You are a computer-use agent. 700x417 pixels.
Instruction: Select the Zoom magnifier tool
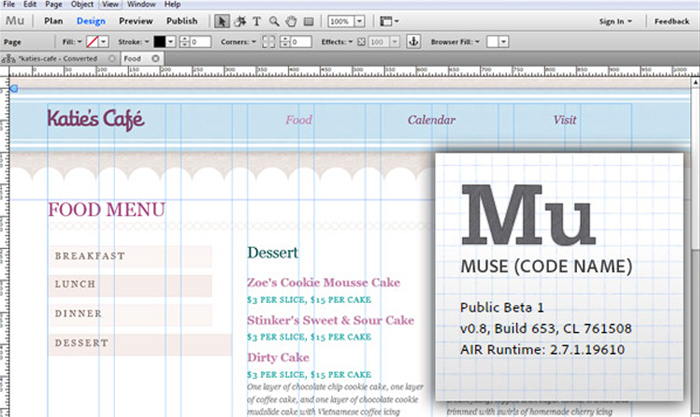(274, 21)
